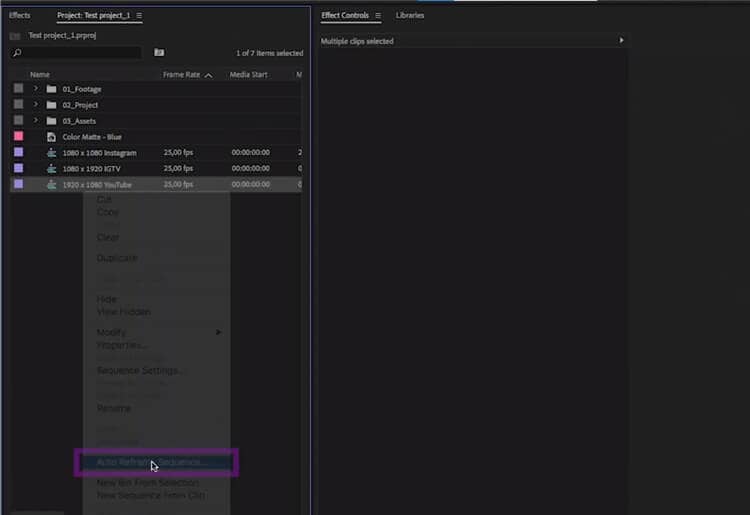
Task: Click the Color Matte - Blue item icon
Action: 51,137
